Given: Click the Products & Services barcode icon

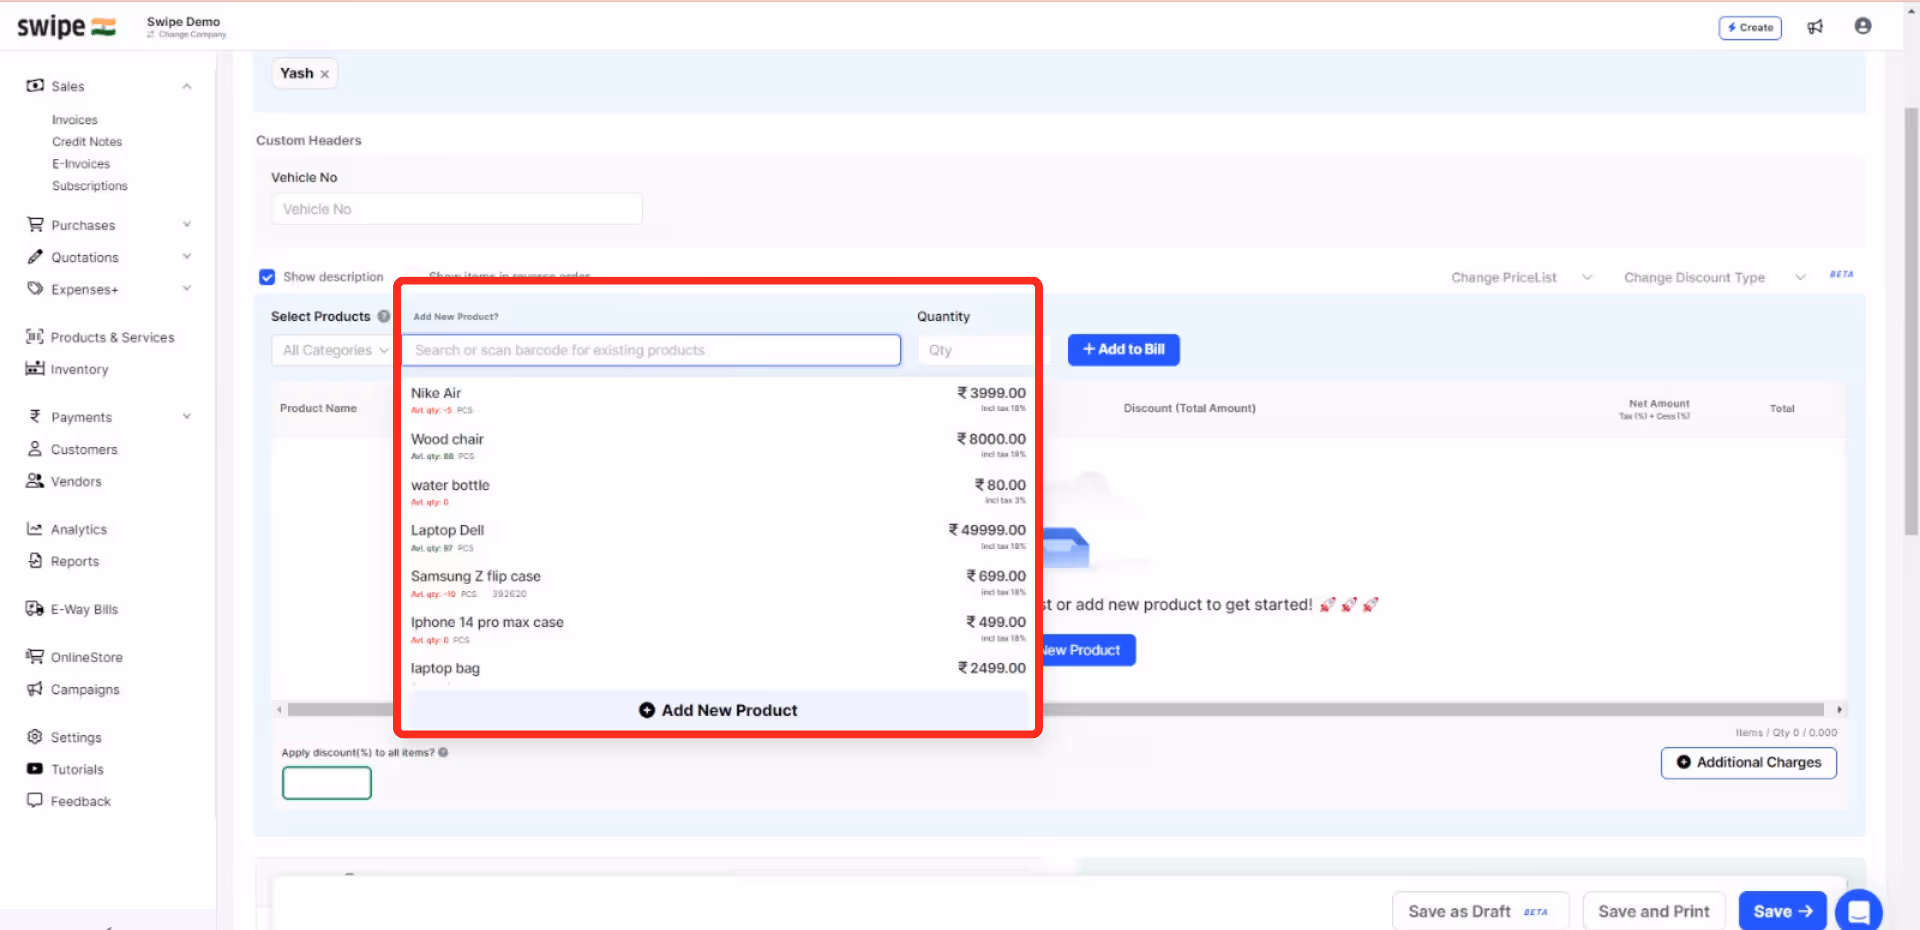Looking at the screenshot, I should [35, 336].
